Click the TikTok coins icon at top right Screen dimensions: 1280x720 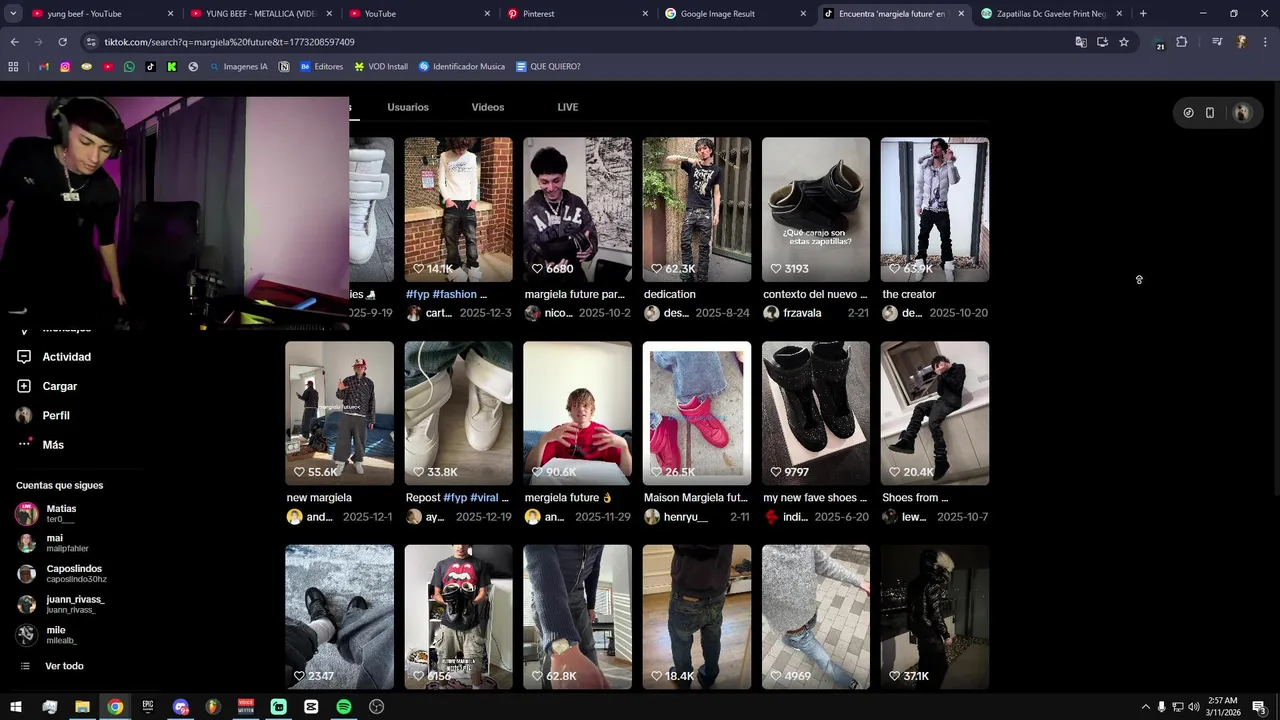tap(1188, 113)
